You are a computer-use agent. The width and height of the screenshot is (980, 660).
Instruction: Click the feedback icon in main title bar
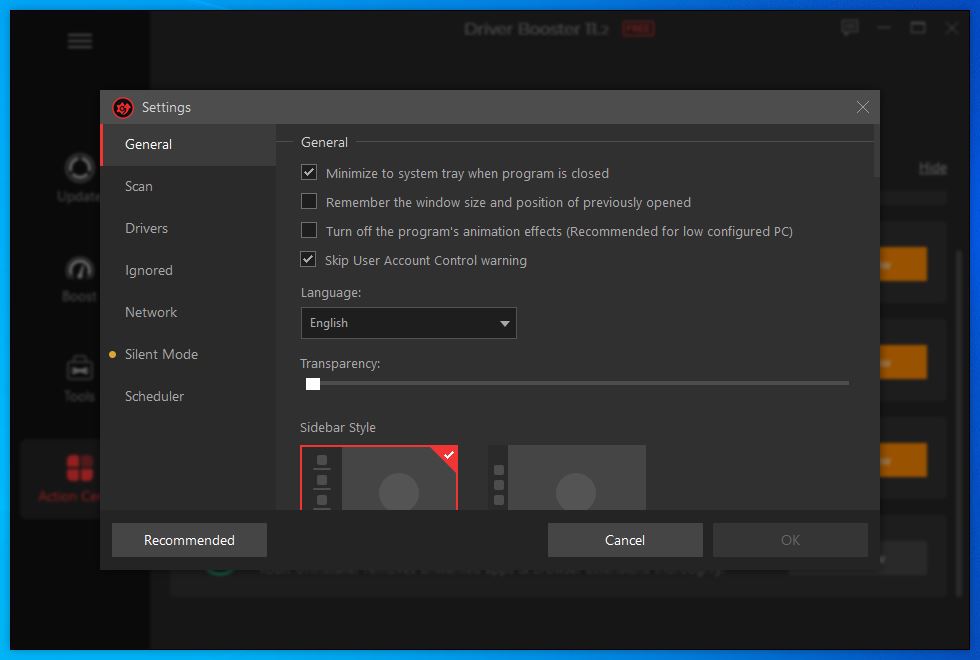pos(849,28)
